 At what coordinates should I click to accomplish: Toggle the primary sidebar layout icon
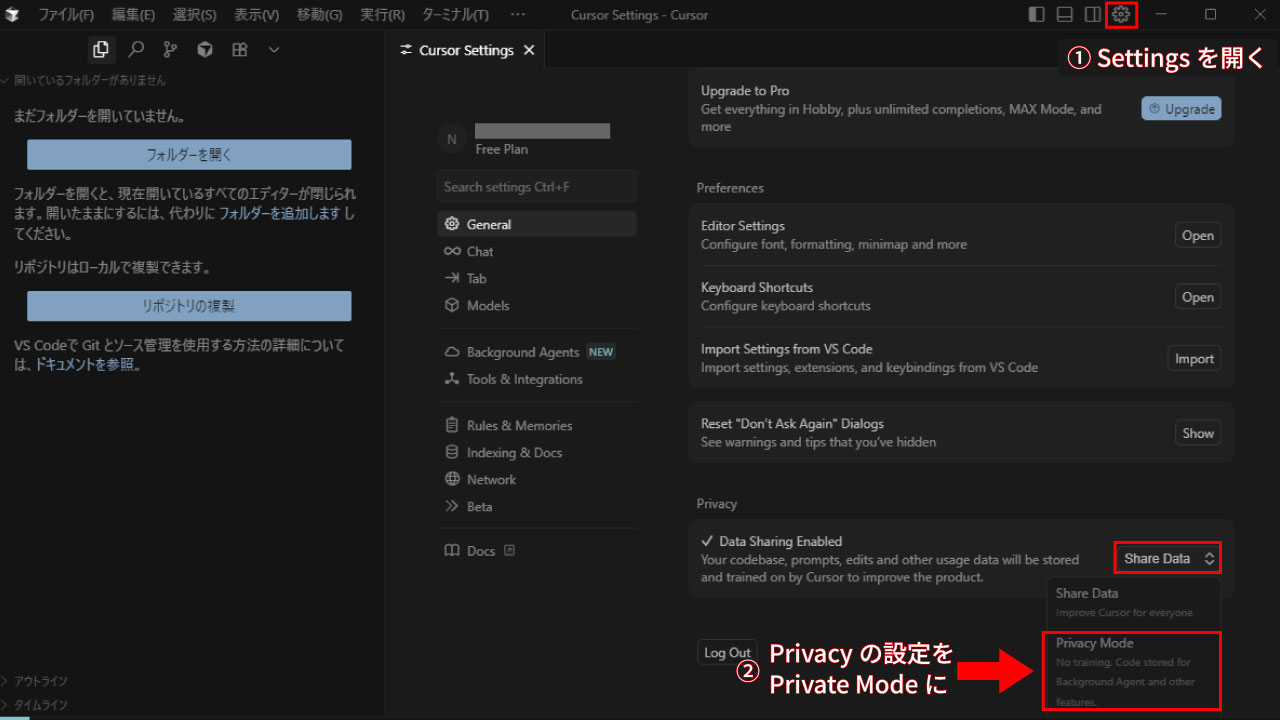1037,14
